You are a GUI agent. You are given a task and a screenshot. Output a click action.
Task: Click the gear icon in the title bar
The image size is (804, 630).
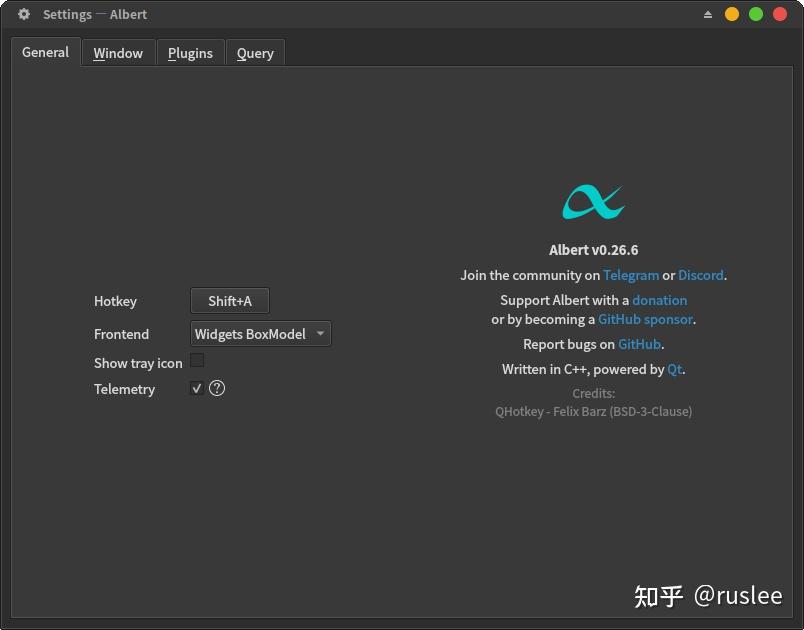tap(22, 14)
